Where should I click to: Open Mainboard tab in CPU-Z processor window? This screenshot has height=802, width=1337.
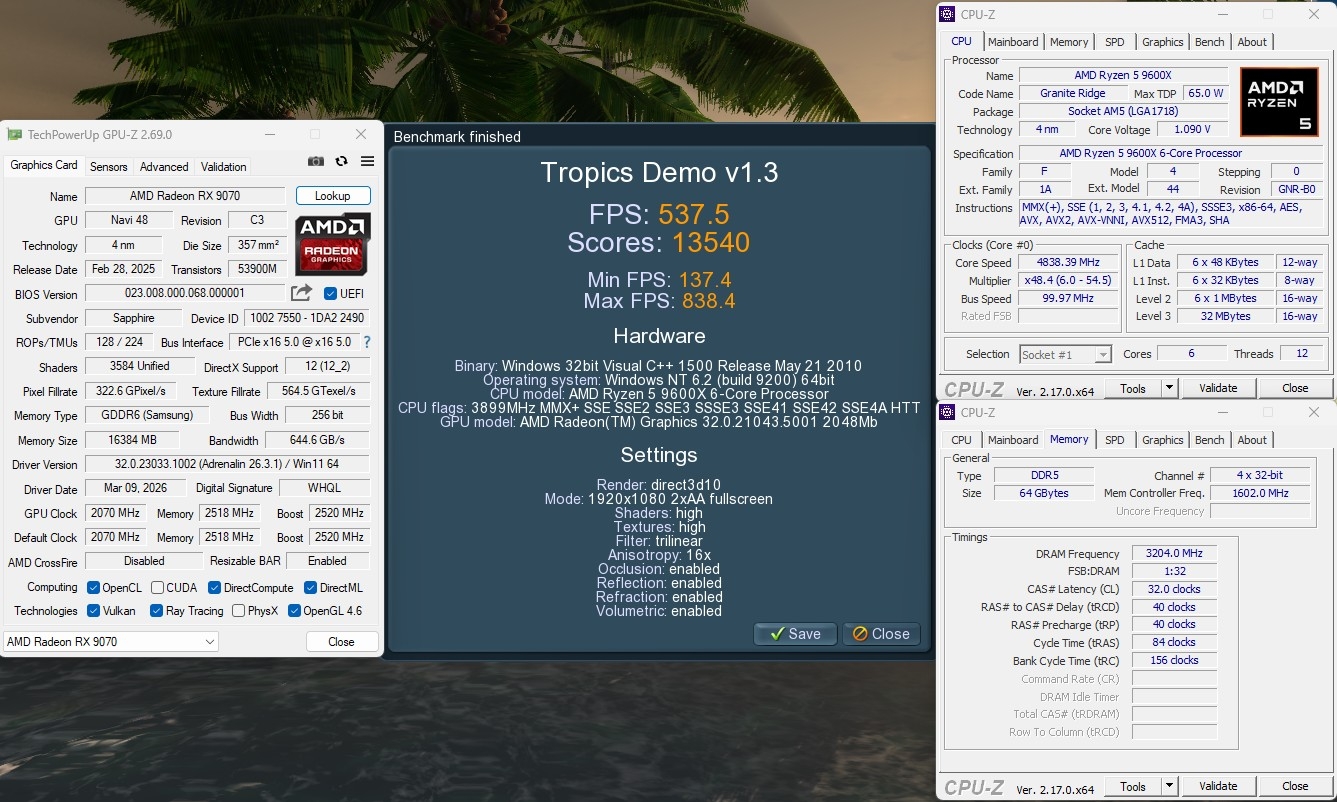coord(1013,42)
